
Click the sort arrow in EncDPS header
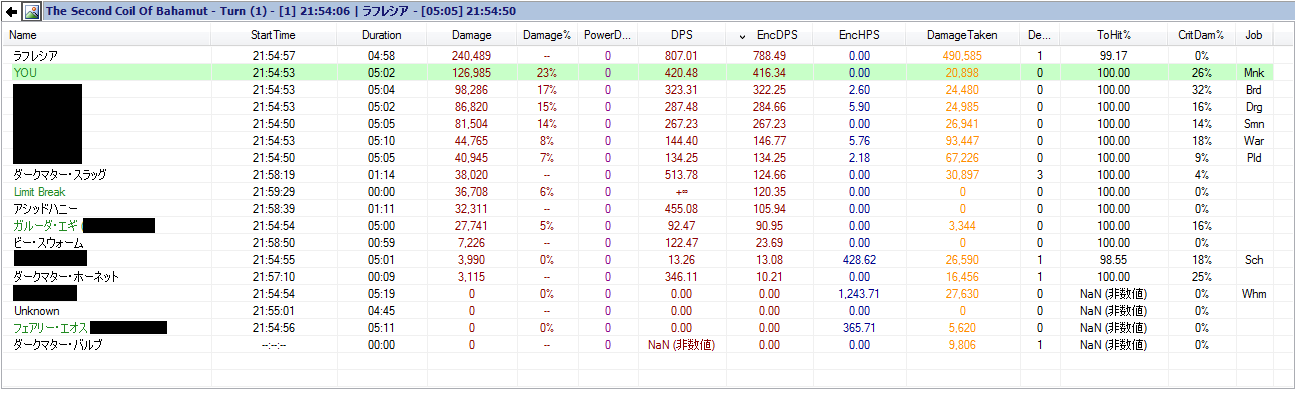tap(742, 36)
